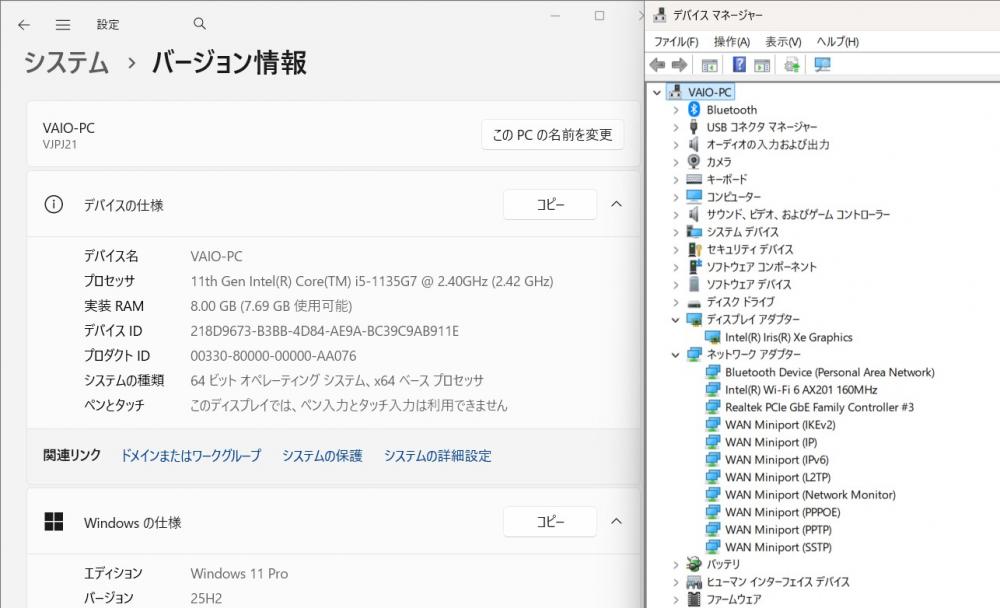Open the Settings hamburger navigation menu

click(62, 25)
